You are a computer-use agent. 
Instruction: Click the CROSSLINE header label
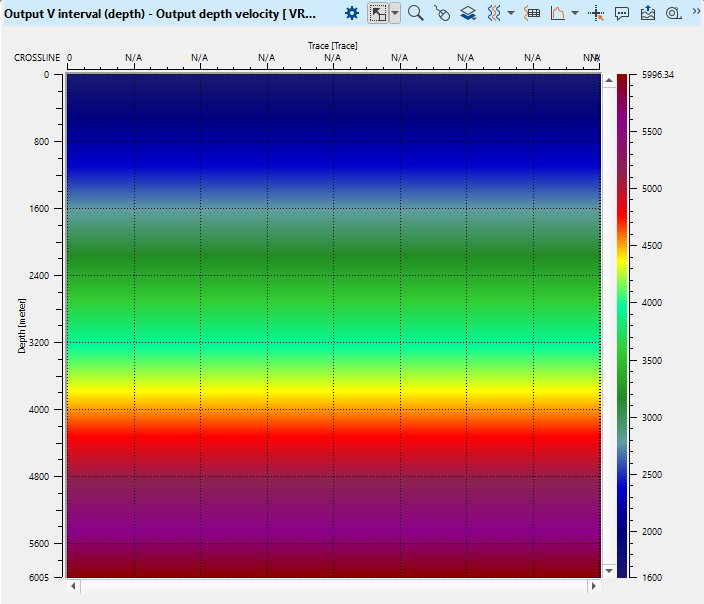pos(36,58)
